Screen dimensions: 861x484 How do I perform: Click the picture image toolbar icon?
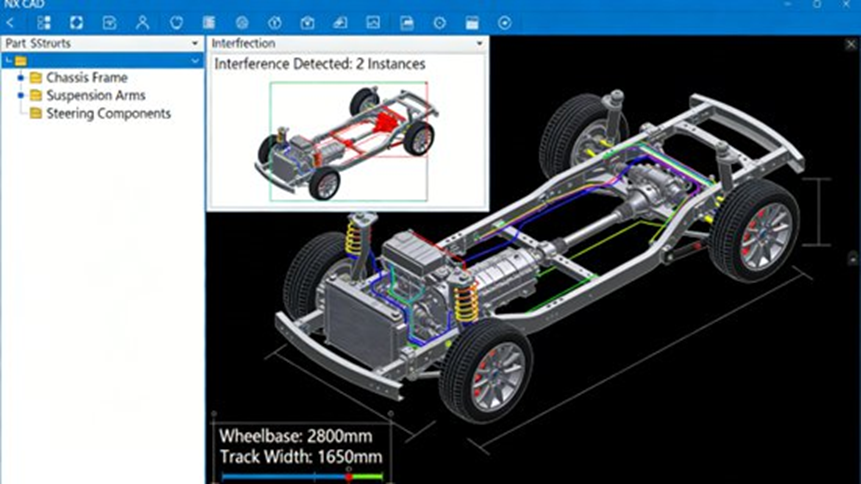tap(373, 22)
